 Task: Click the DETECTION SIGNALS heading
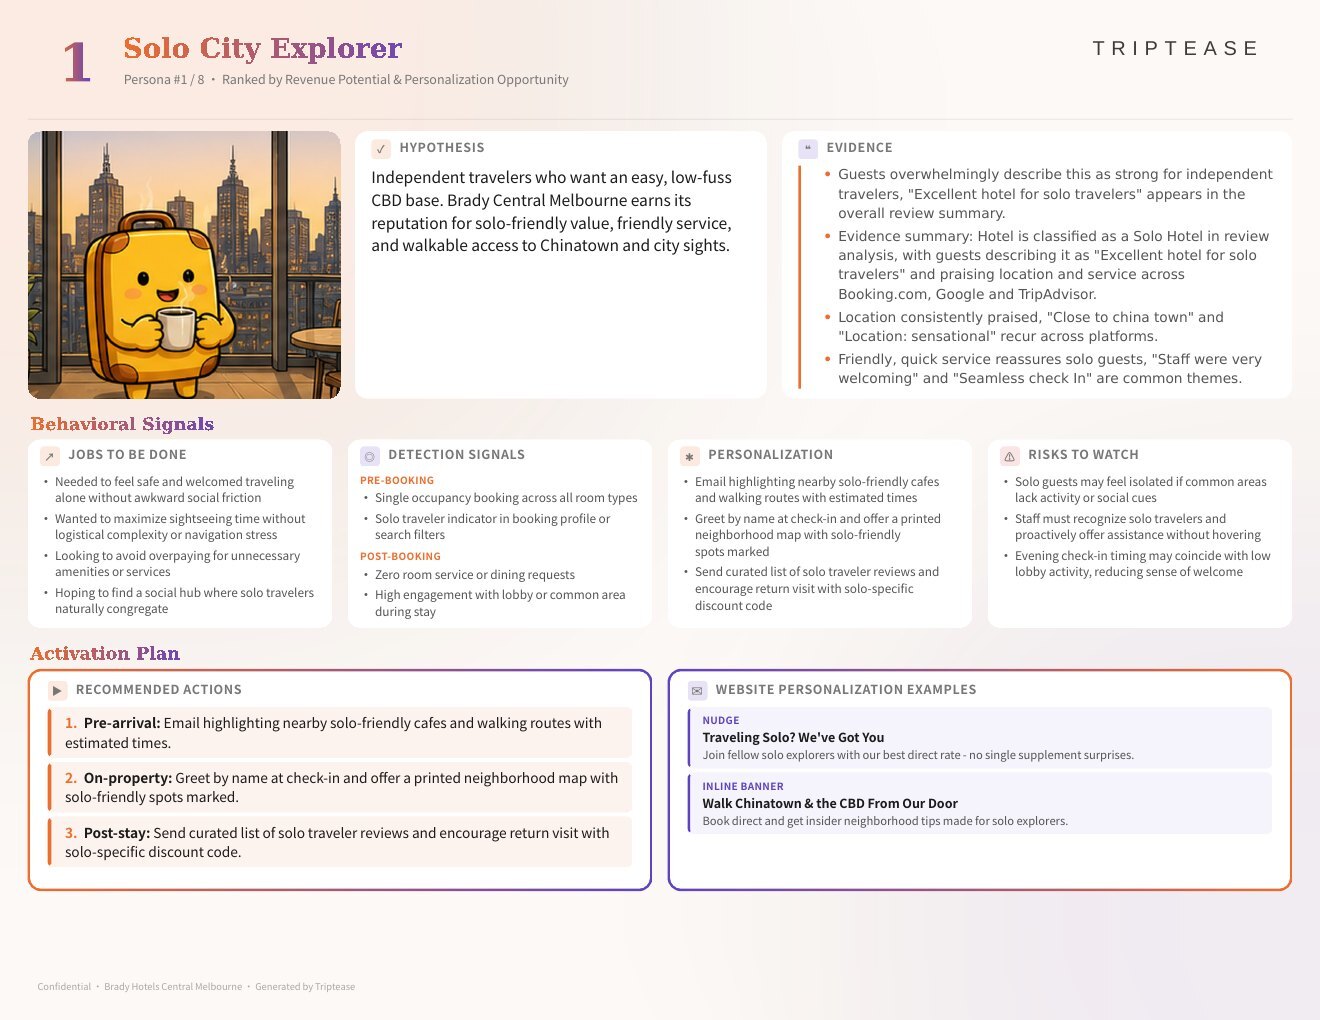pos(456,455)
